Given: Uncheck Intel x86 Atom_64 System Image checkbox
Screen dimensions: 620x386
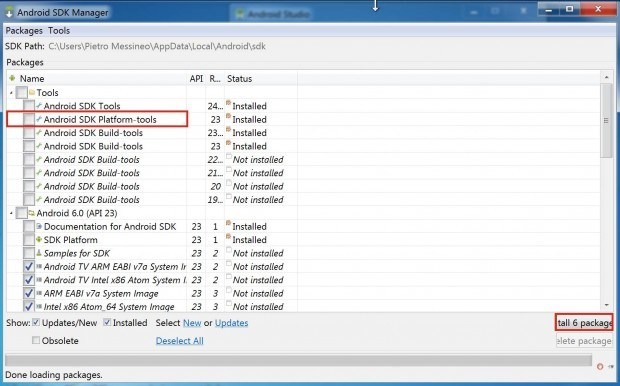Looking at the screenshot, I should [29, 307].
